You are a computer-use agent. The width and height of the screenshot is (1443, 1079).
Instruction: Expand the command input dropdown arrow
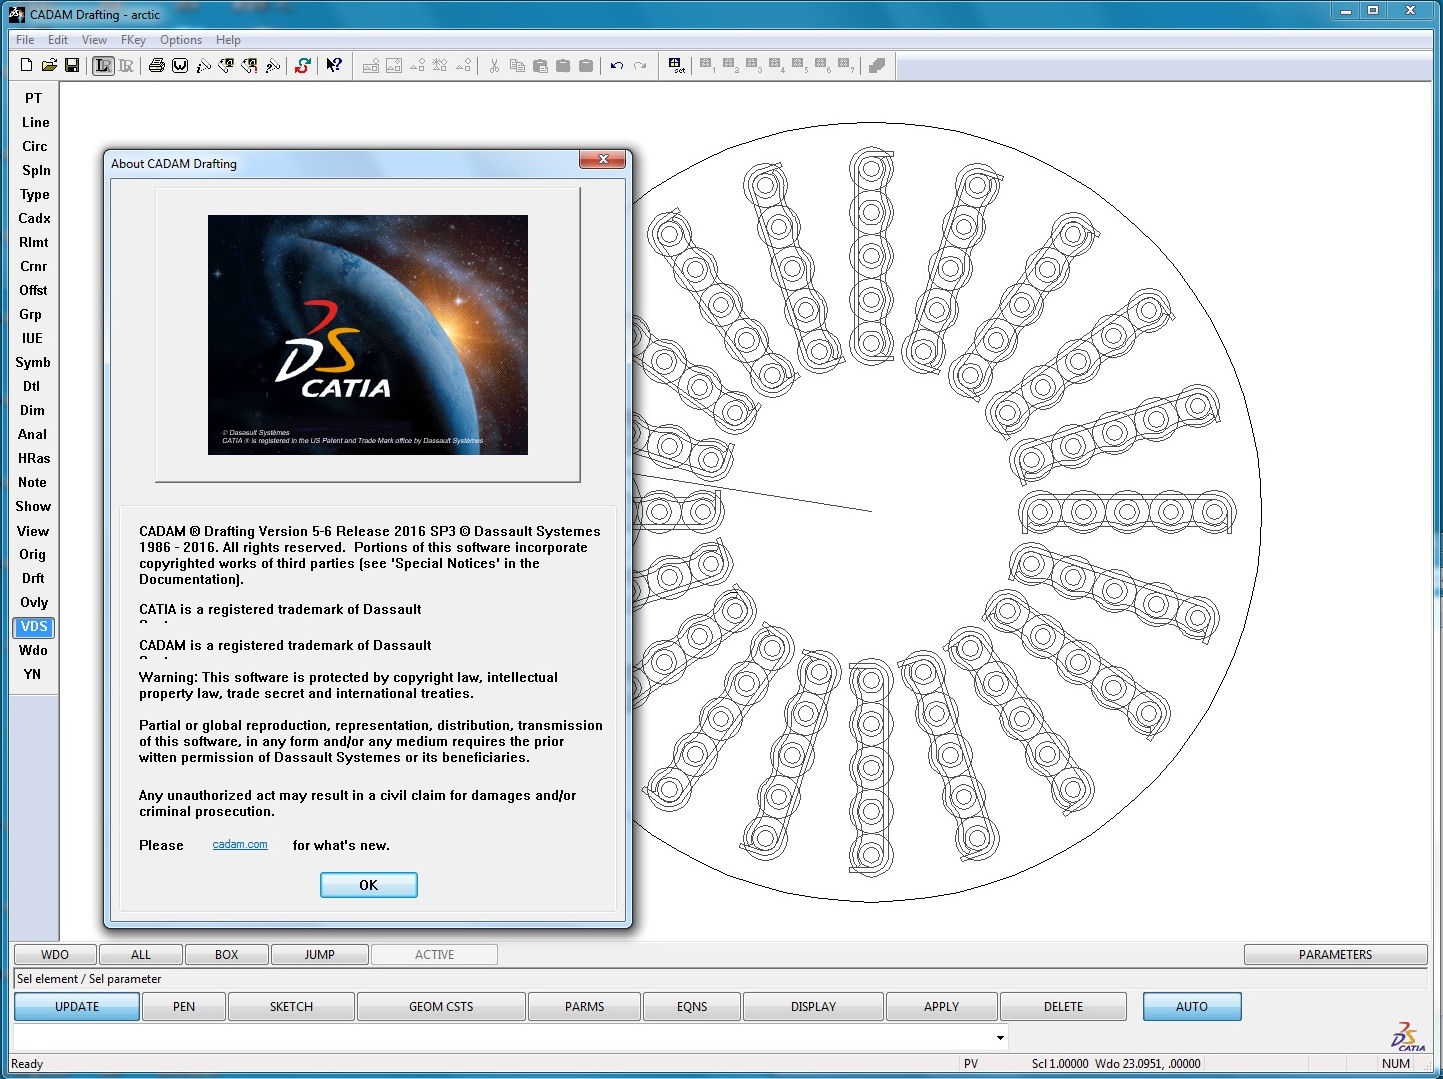coord(999,1037)
